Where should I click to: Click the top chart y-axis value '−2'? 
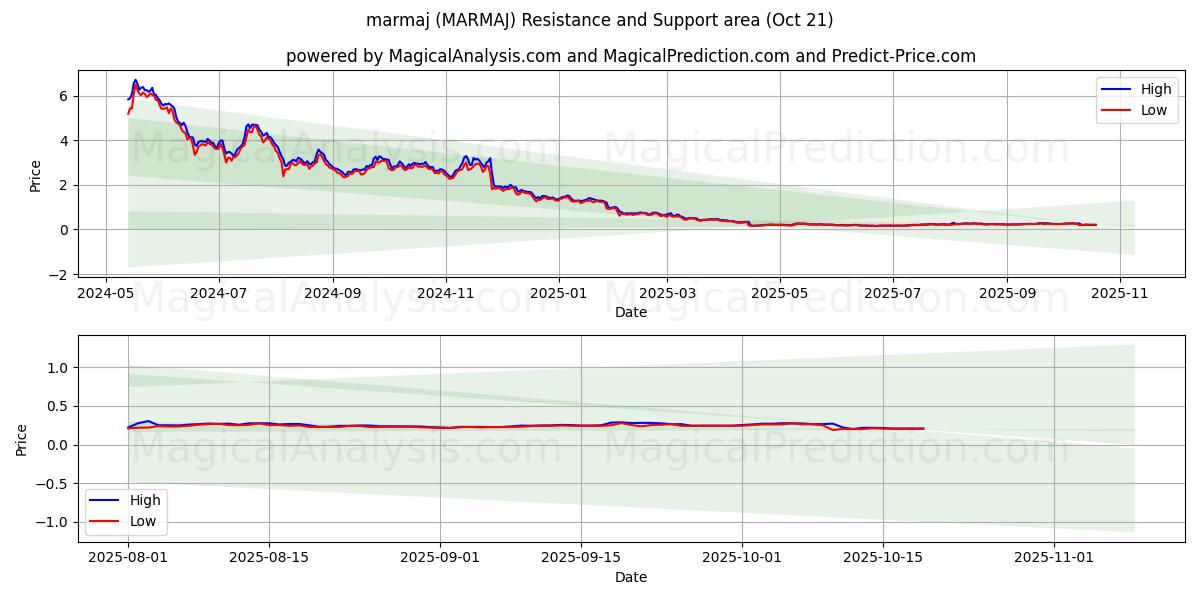point(57,274)
